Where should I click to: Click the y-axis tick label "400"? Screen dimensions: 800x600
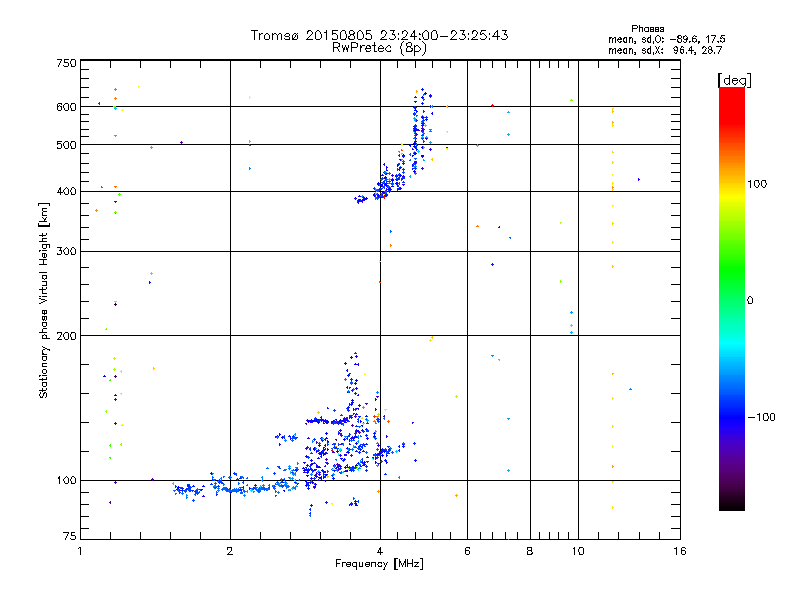pos(66,192)
